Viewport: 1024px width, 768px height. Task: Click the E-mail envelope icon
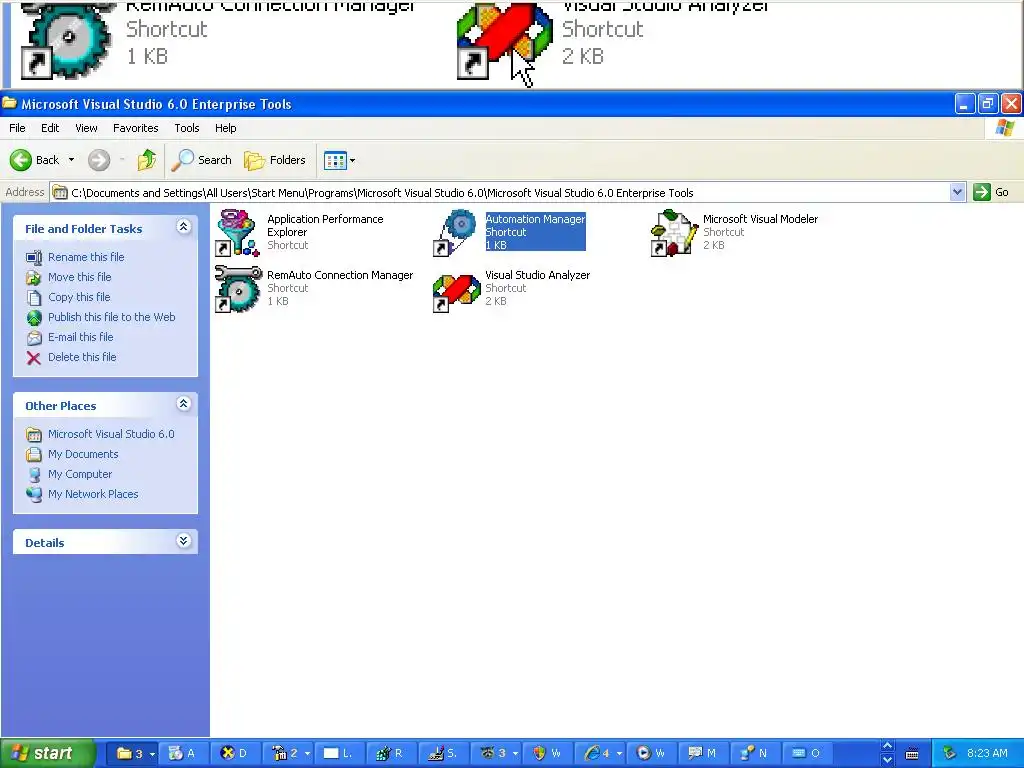click(34, 338)
